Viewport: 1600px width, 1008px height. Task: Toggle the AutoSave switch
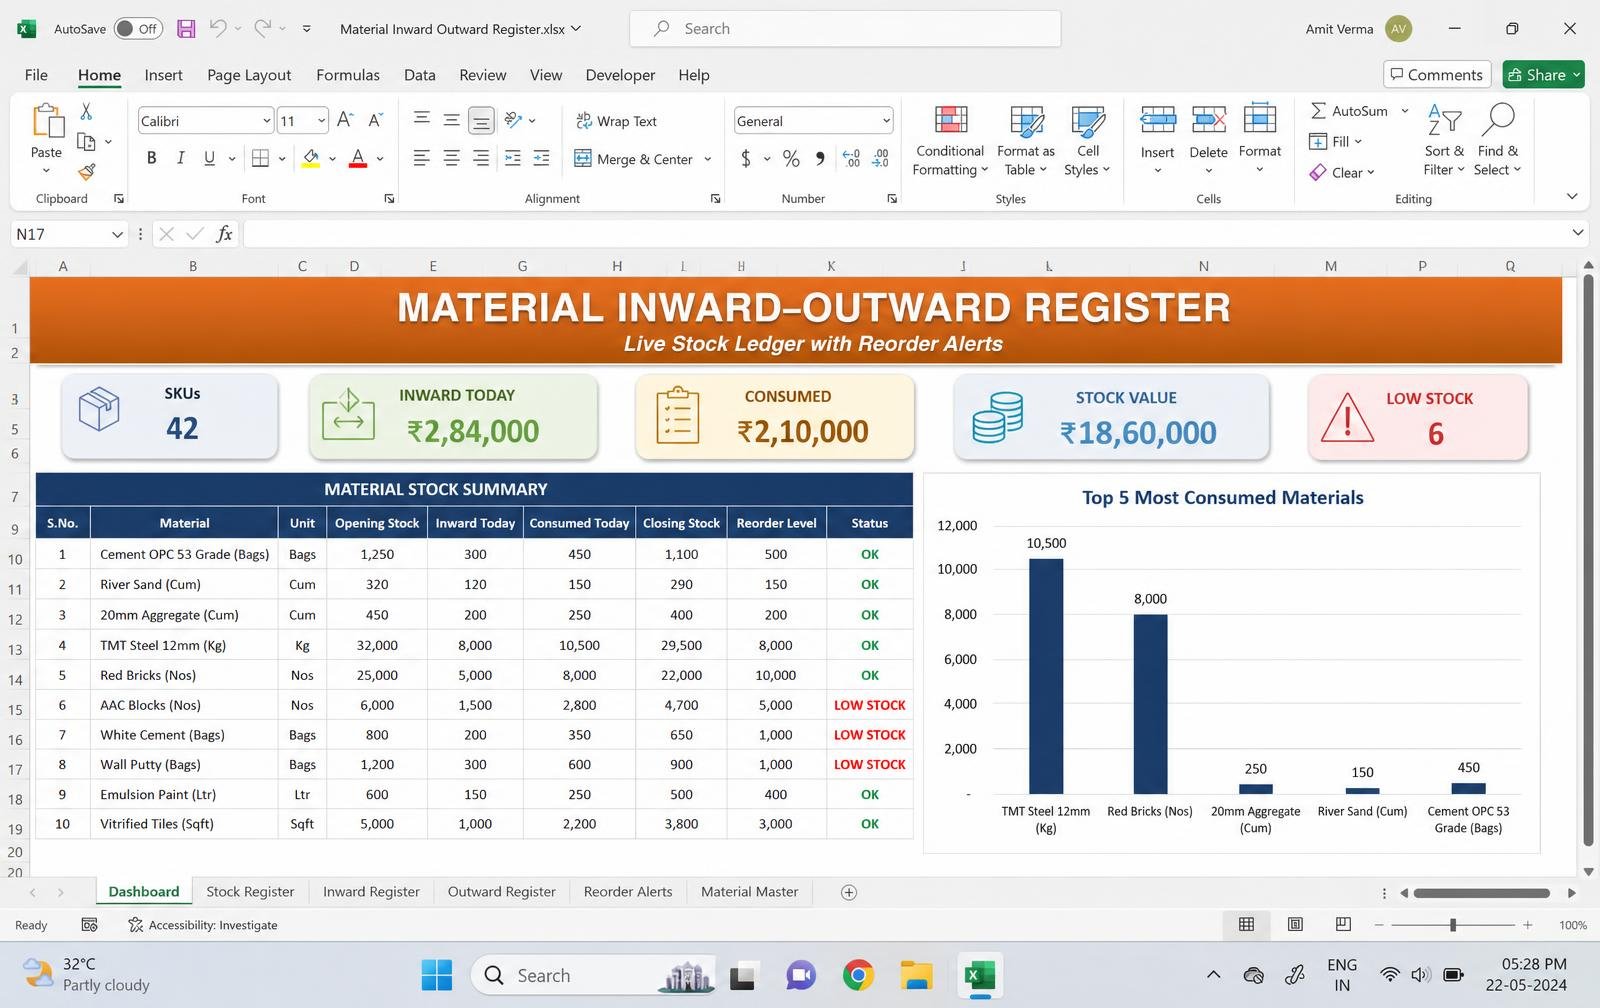click(137, 29)
